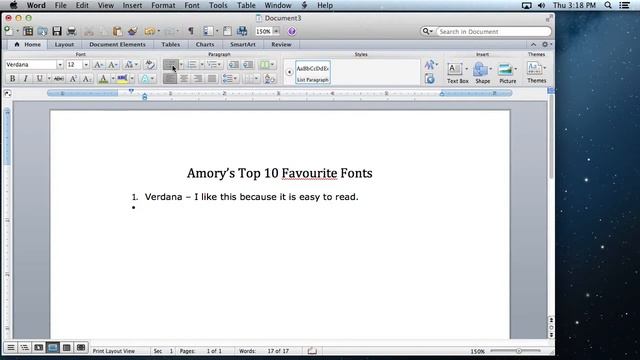Apply superscript formatting
This screenshot has height=360, width=640.
(x=73, y=78)
